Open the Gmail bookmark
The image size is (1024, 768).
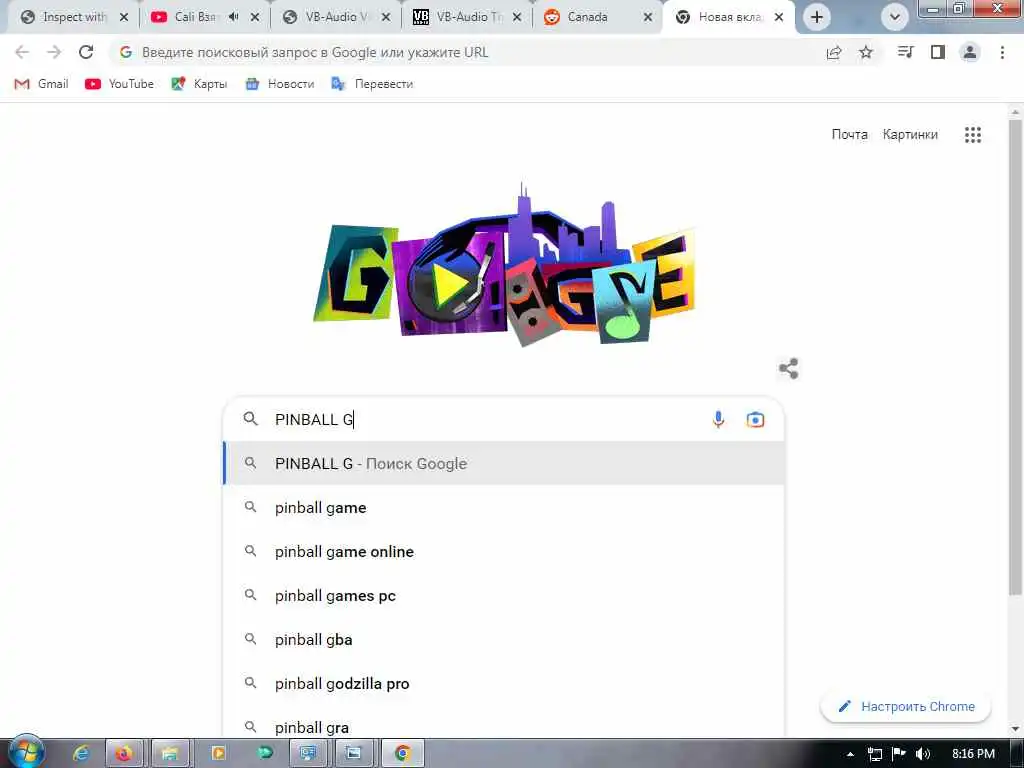pyautogui.click(x=41, y=84)
